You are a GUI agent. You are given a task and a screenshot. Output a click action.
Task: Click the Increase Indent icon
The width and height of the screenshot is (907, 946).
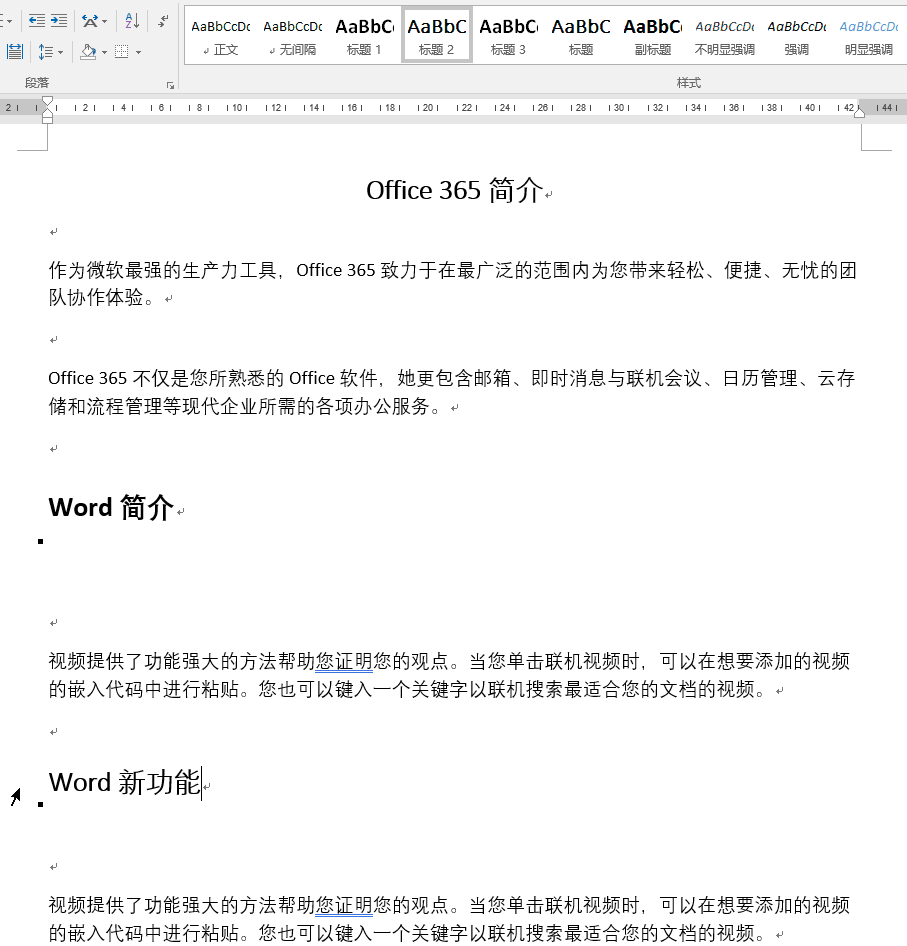tap(59, 21)
